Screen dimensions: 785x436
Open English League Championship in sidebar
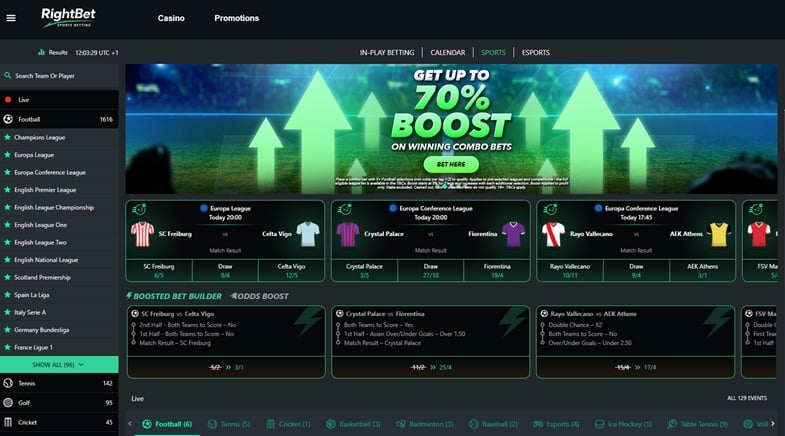54,207
